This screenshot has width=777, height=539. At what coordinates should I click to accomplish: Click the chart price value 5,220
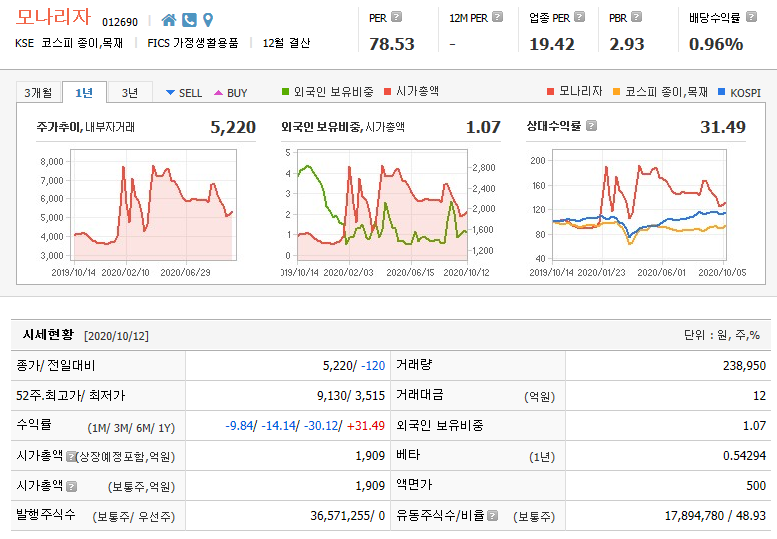(x=233, y=127)
